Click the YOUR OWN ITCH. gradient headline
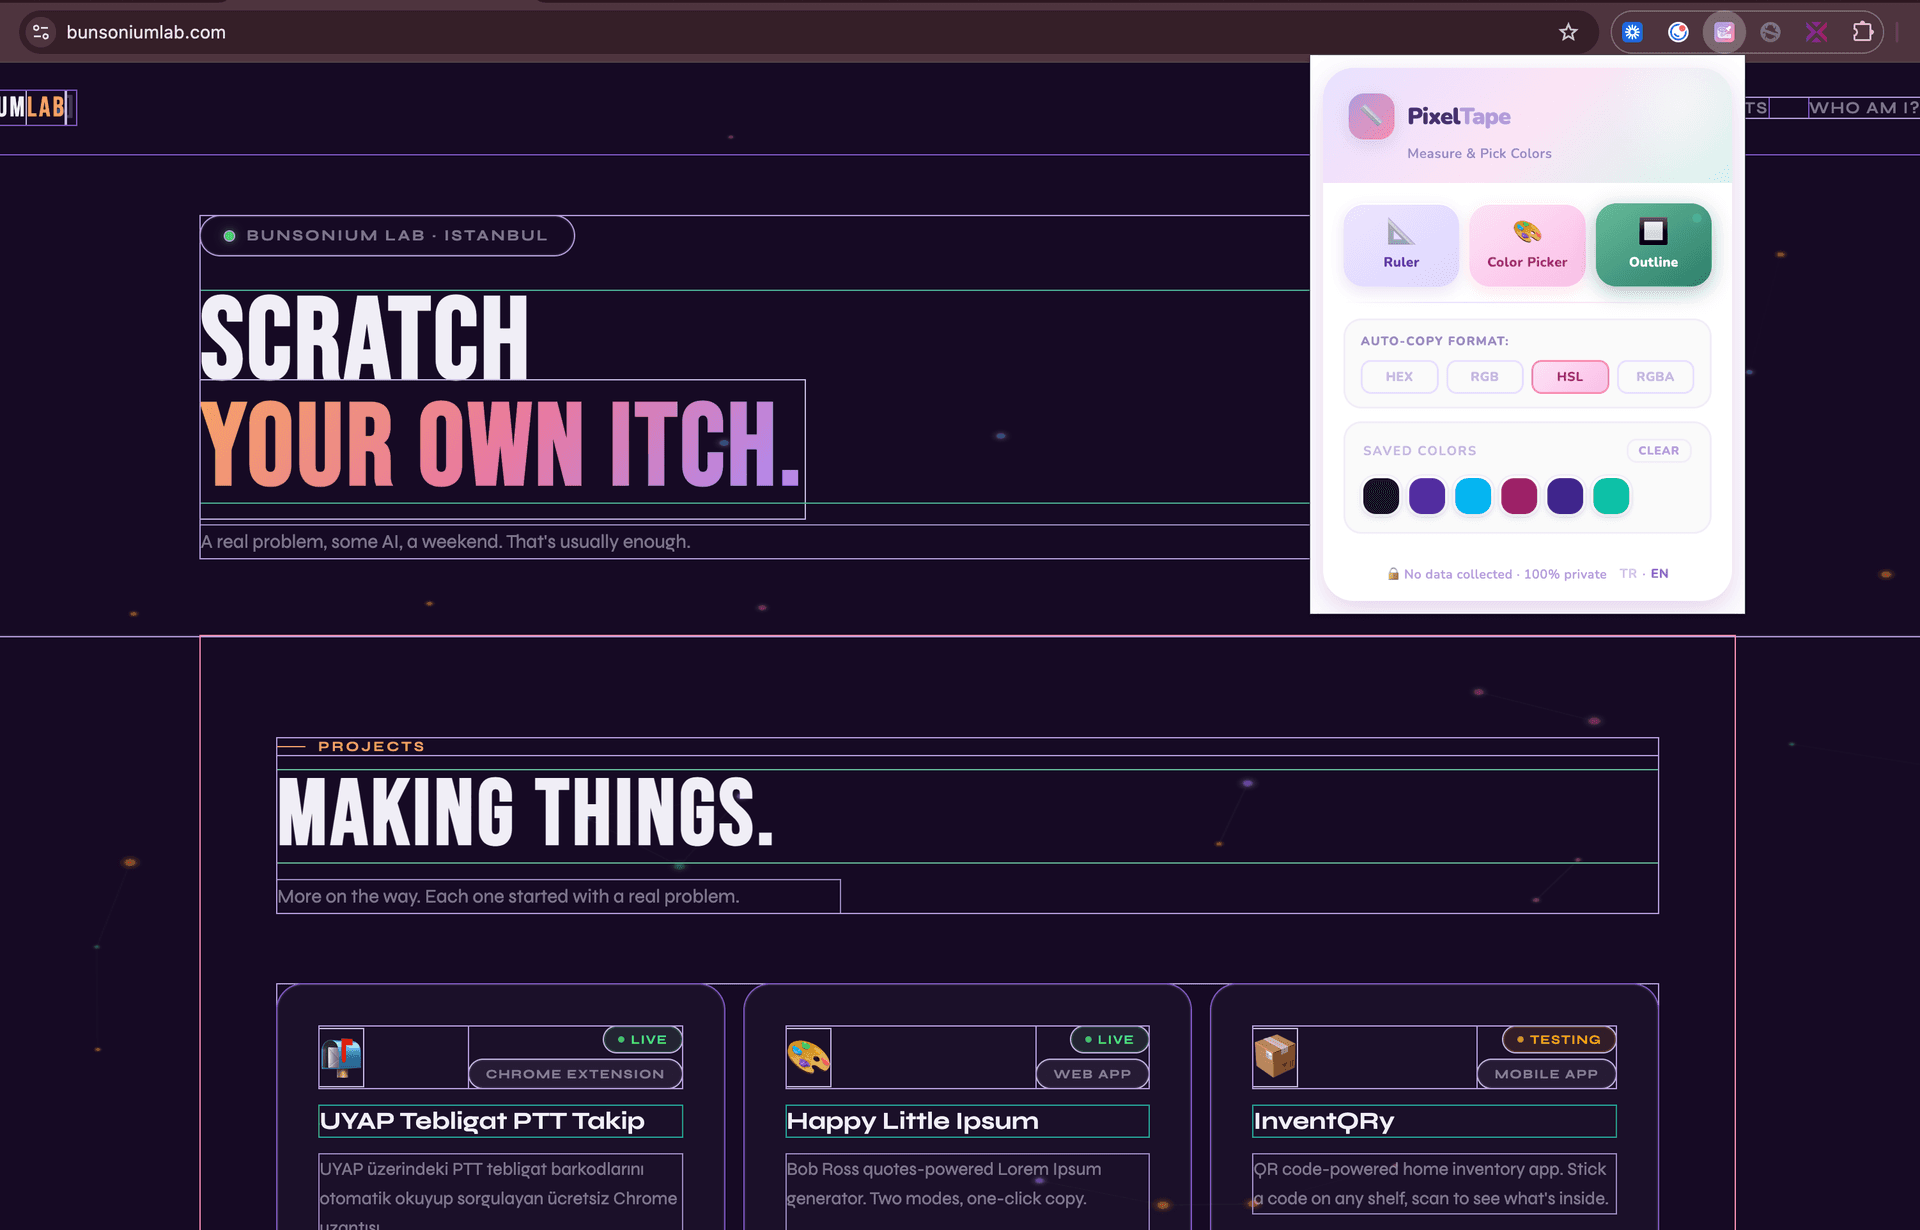1920x1230 pixels. 501,444
